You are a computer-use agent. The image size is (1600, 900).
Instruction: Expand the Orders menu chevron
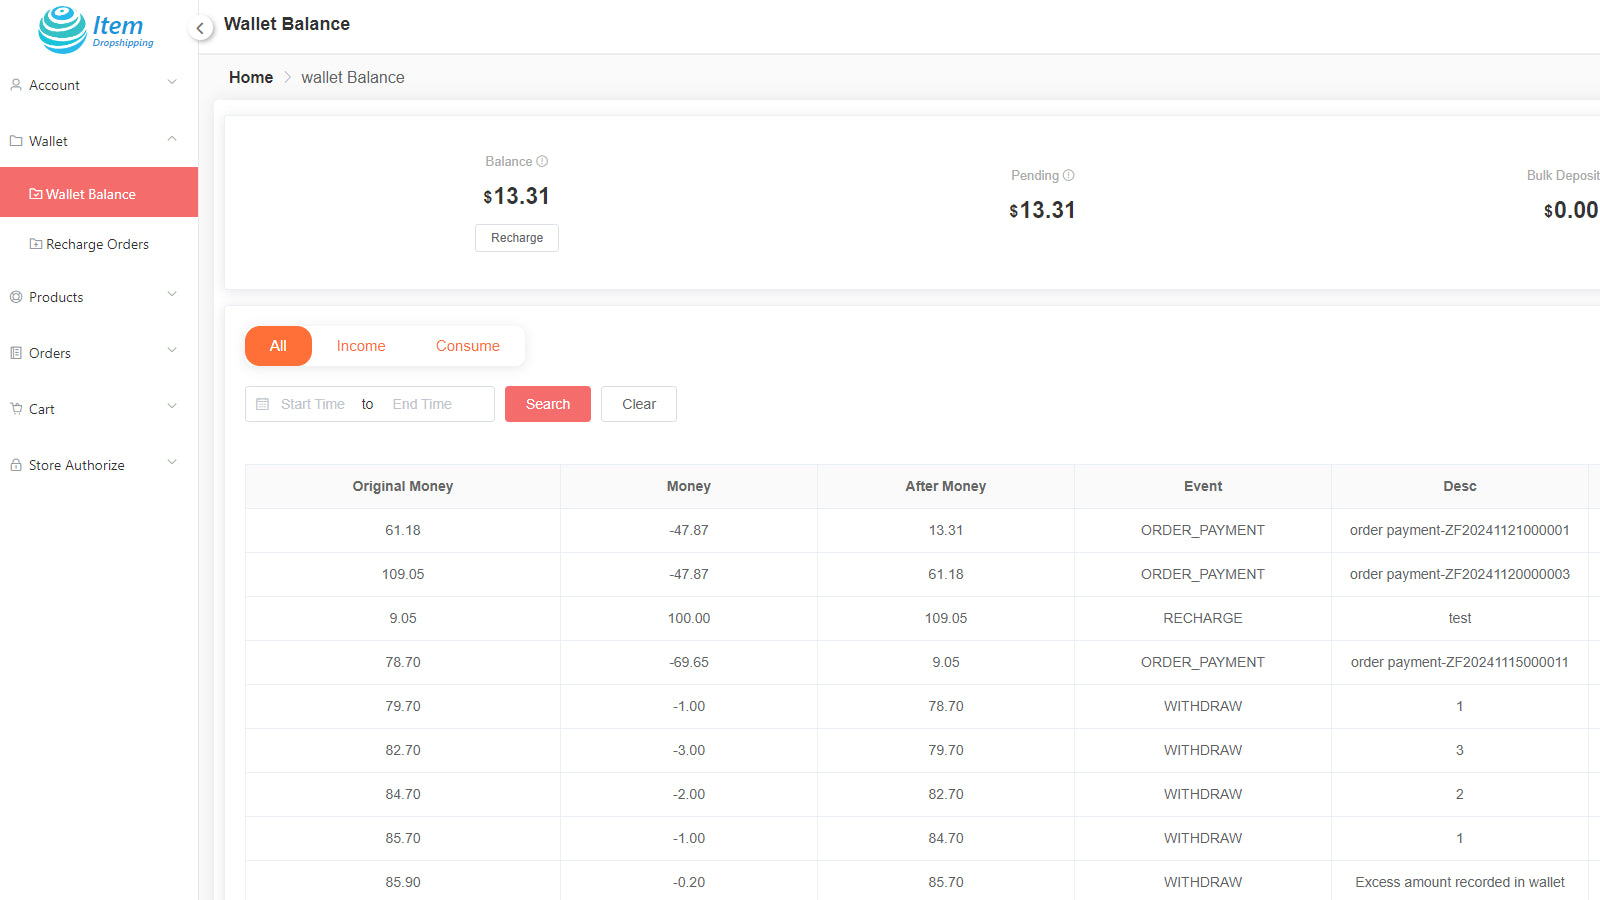click(x=172, y=350)
